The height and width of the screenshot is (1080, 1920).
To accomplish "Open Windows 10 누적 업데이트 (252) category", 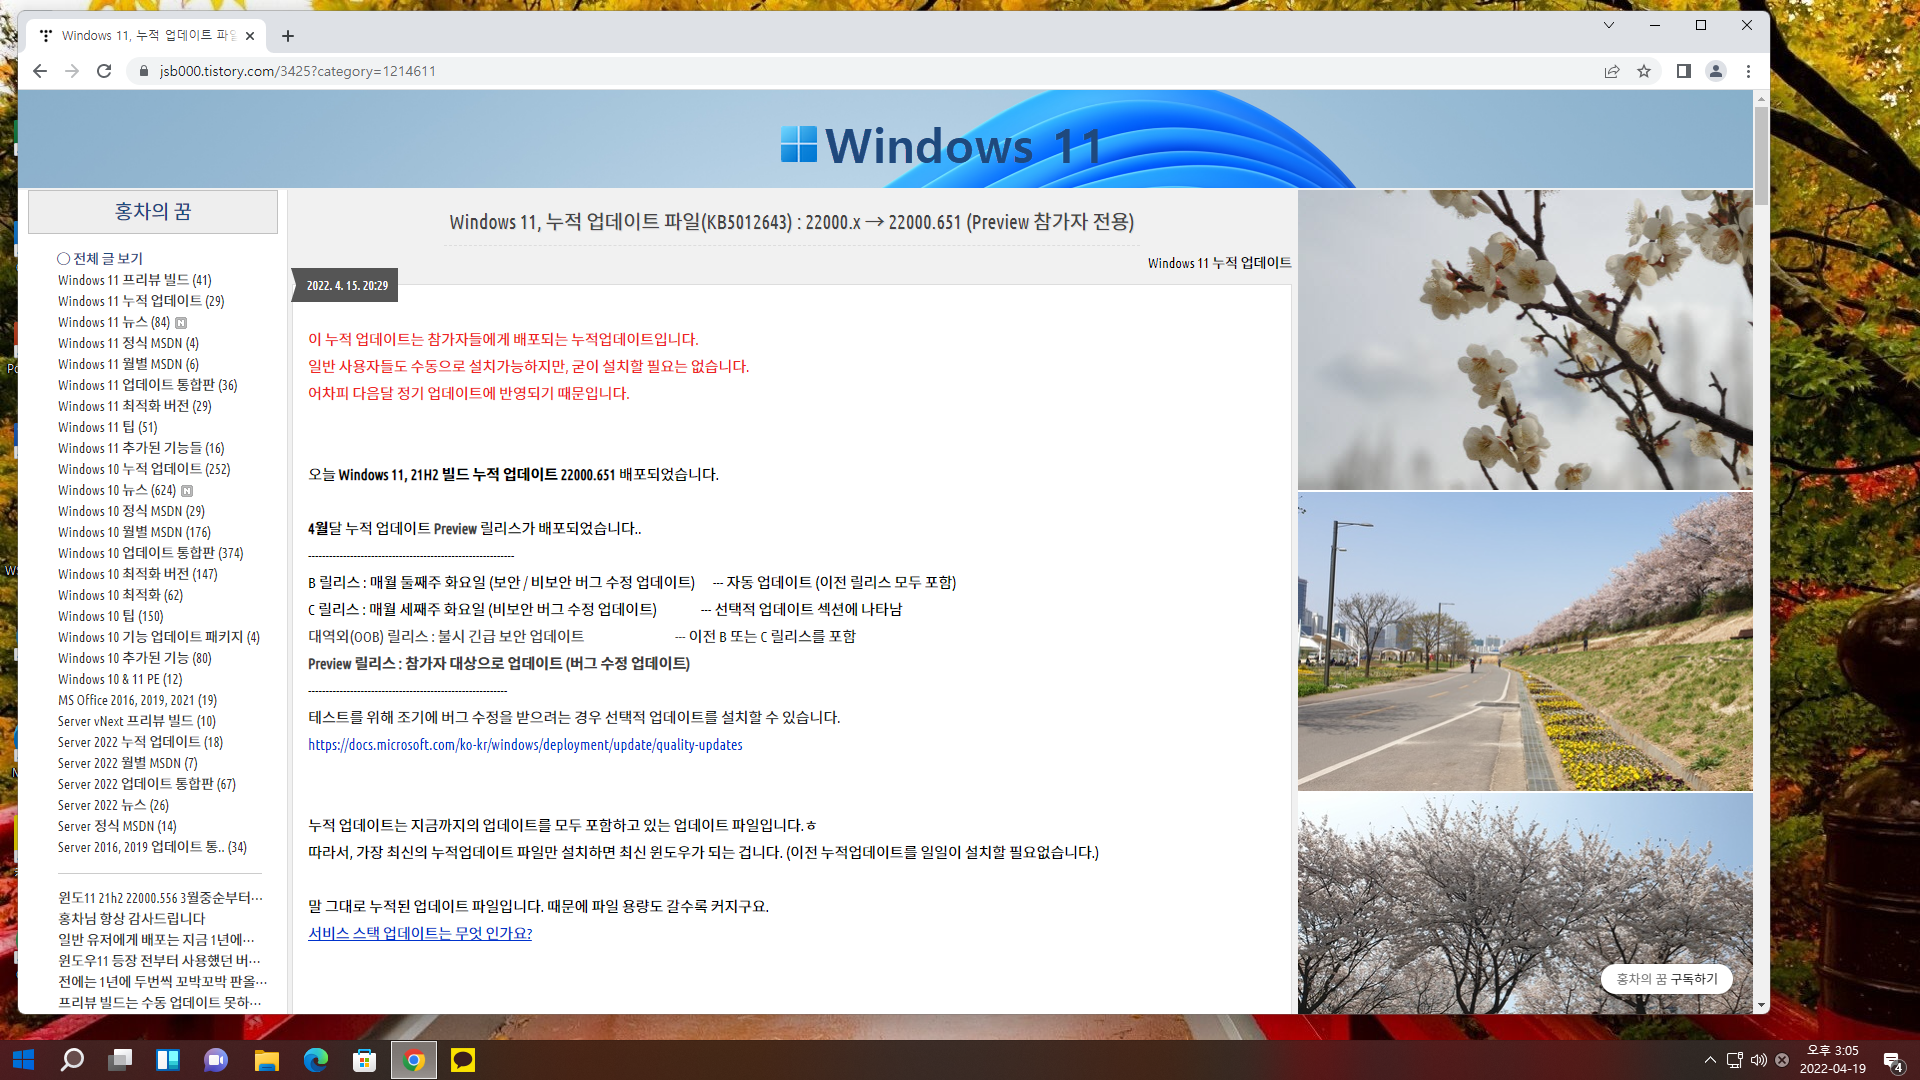I will 144,469.
